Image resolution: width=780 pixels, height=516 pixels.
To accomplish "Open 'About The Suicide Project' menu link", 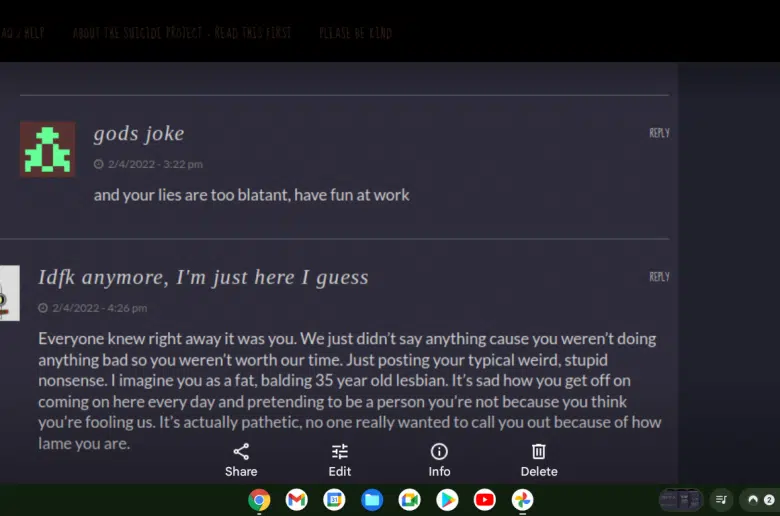I will tap(182, 33).
